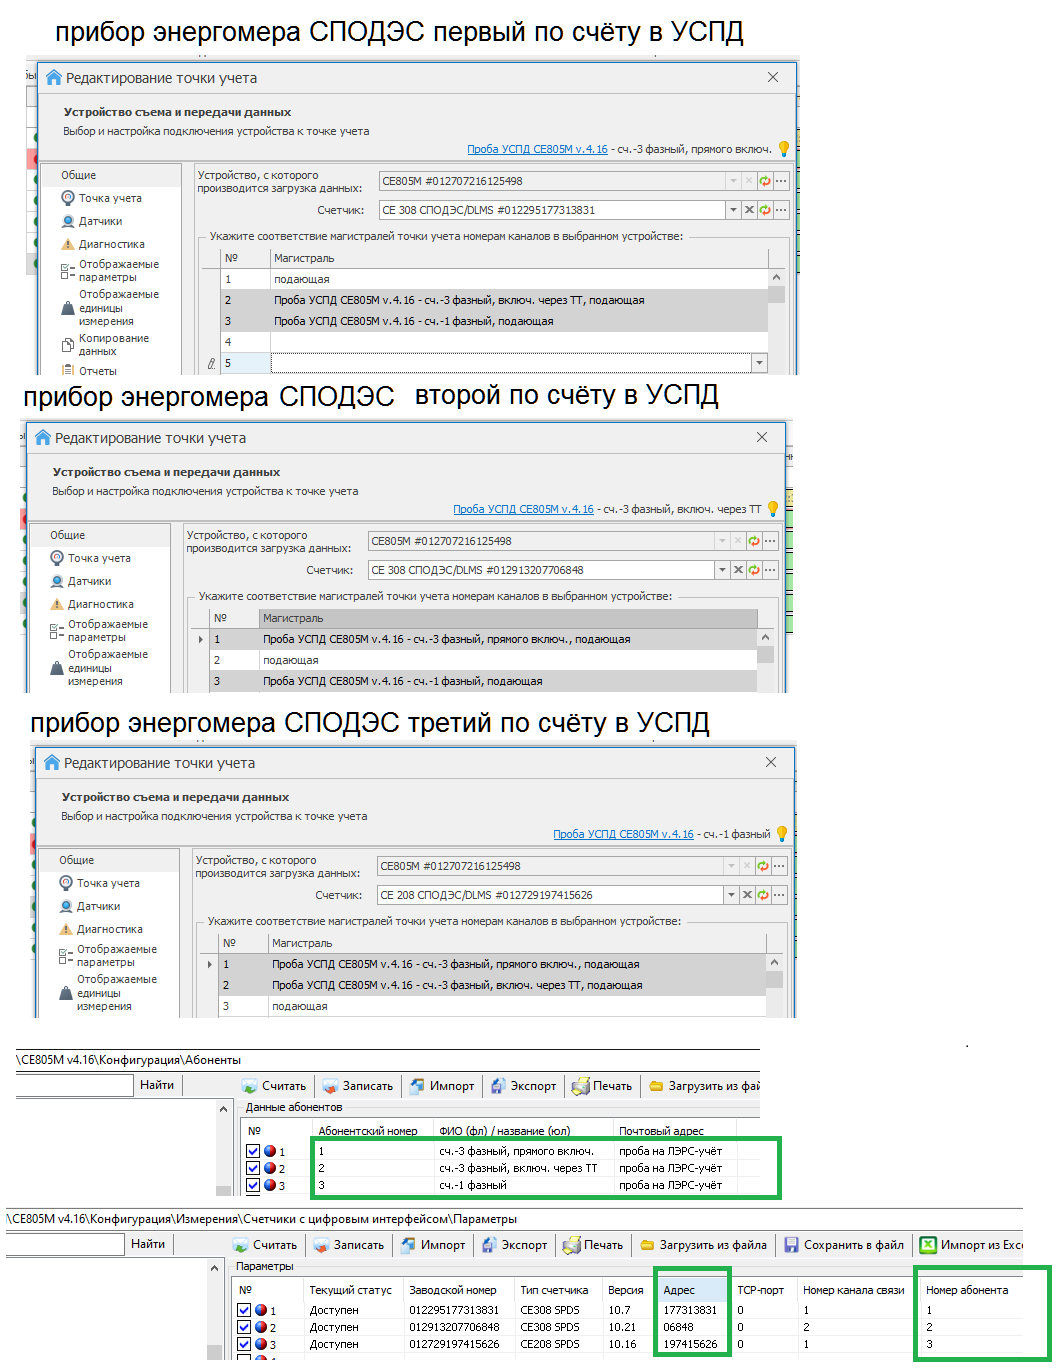
Task: Open Проба УСПД link beside сч.-1 фазный
Action: click(623, 834)
